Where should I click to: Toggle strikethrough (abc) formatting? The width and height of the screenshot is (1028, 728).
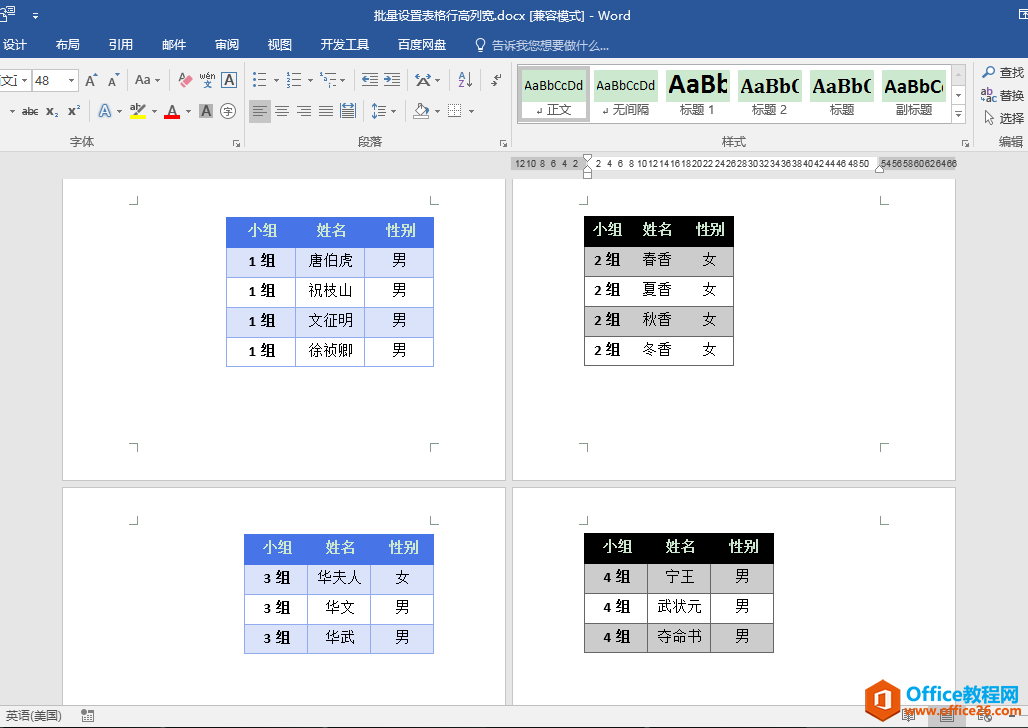[30, 111]
